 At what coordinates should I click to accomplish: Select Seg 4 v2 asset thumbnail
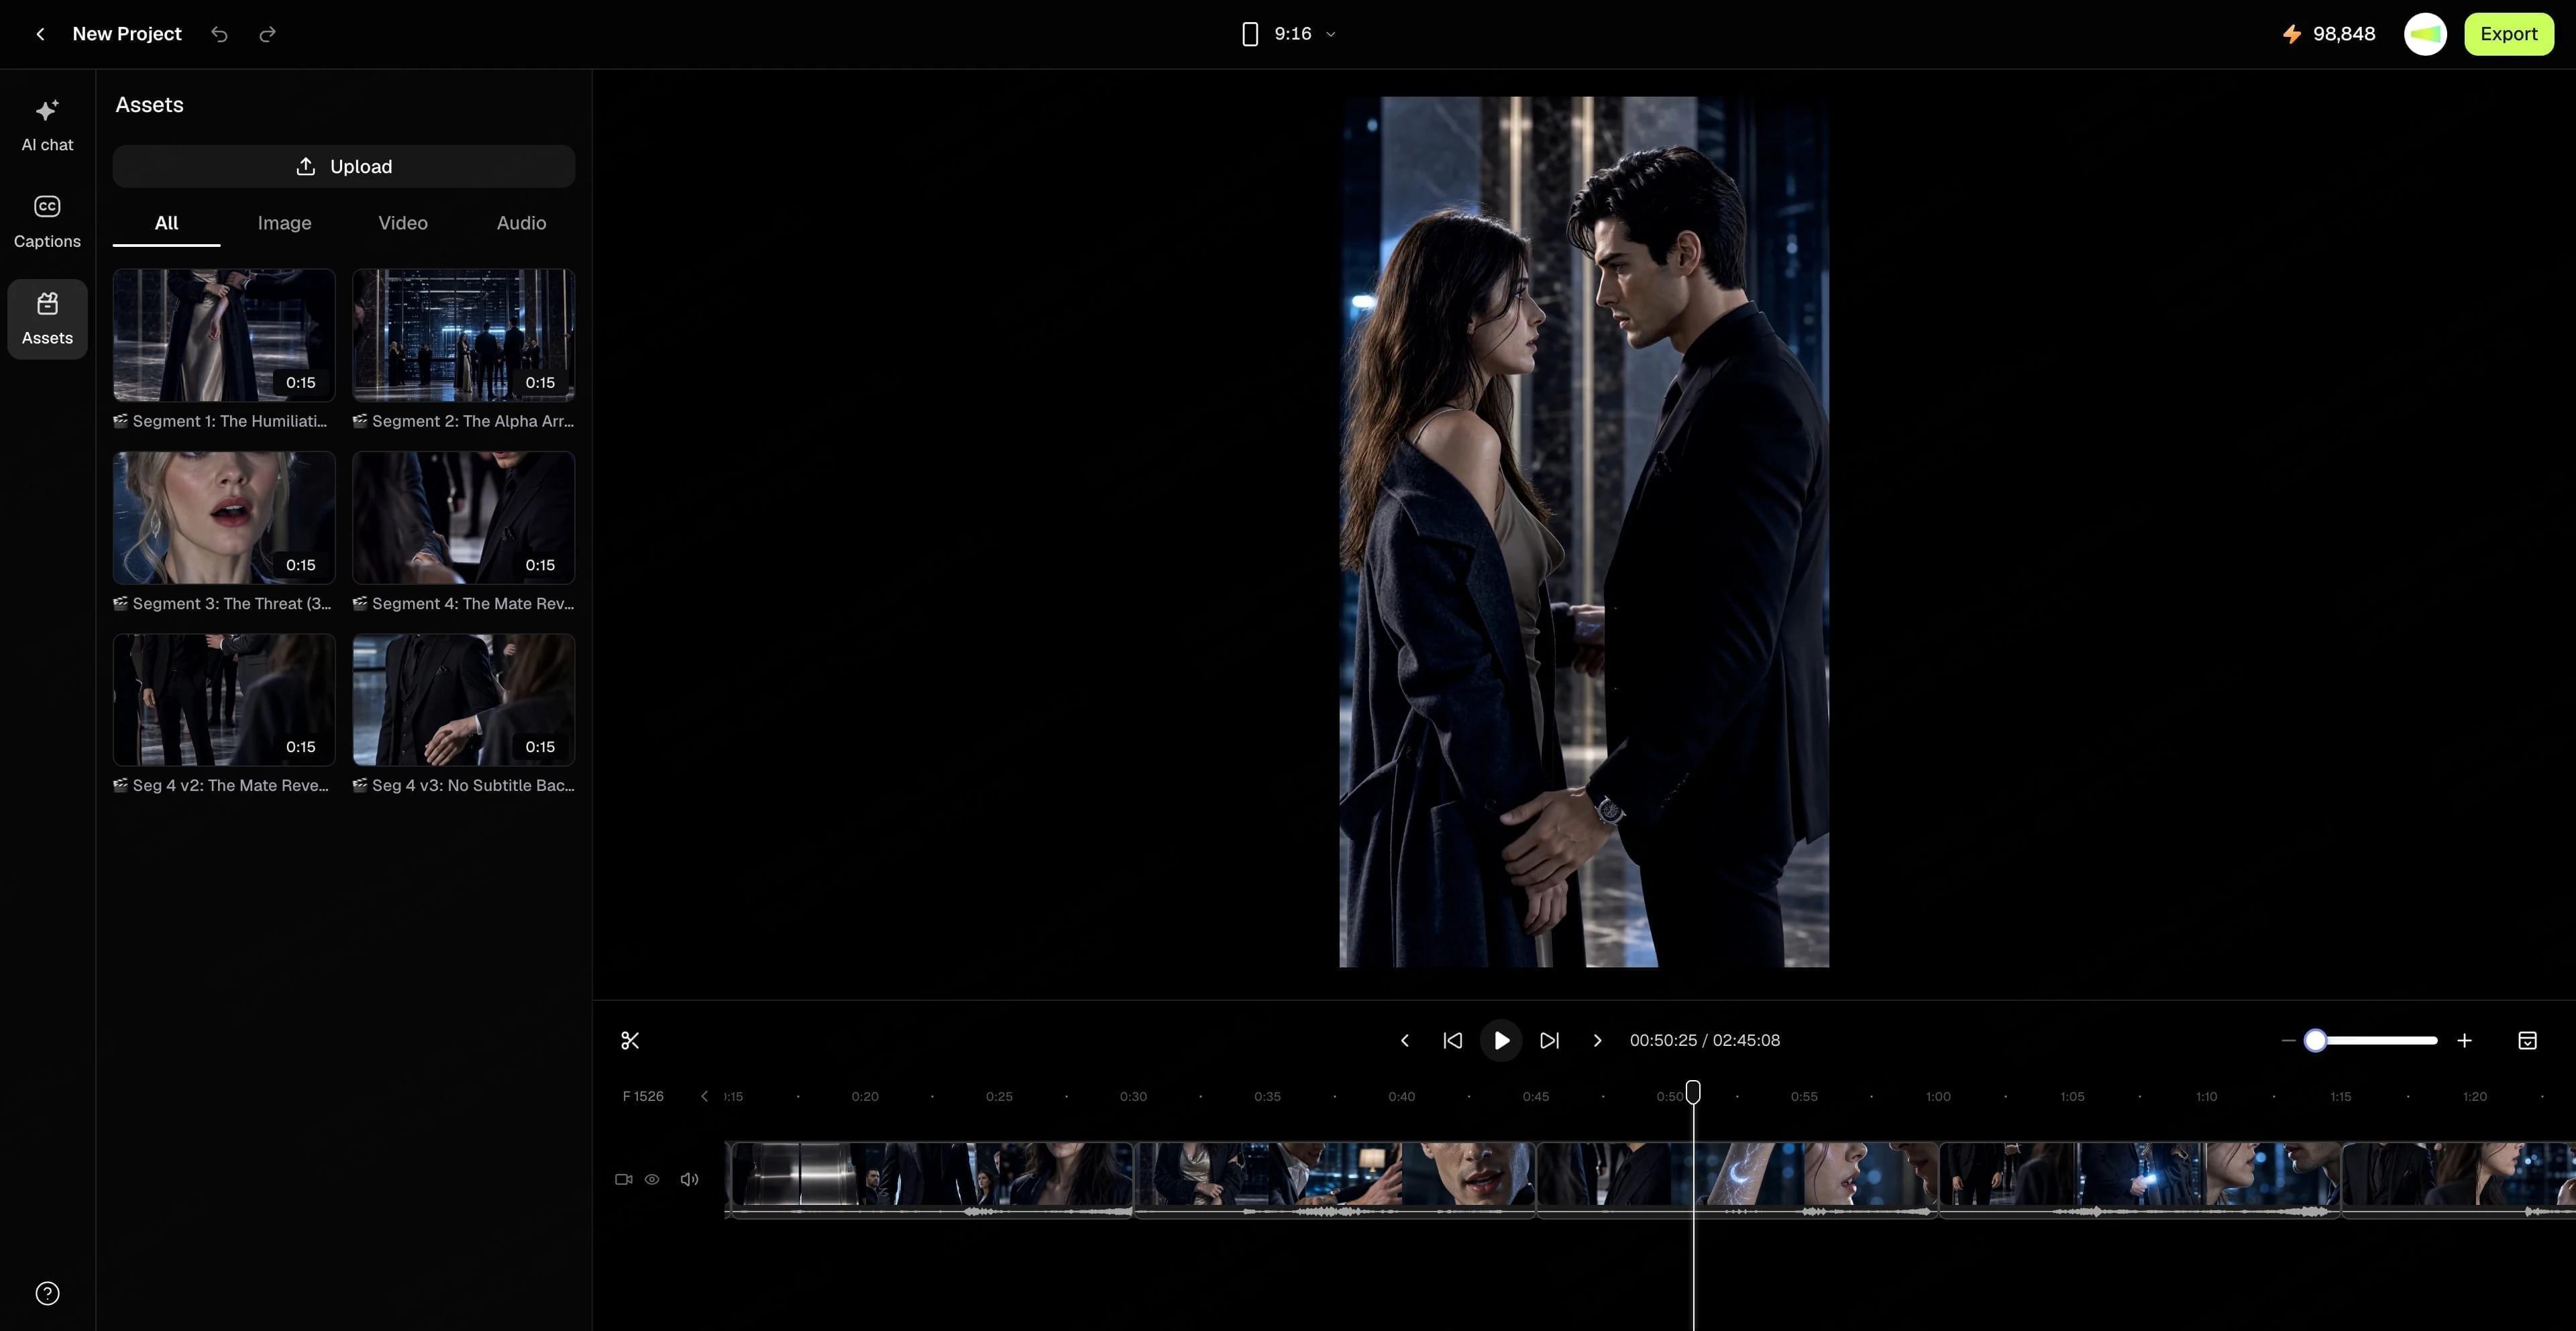click(224, 700)
